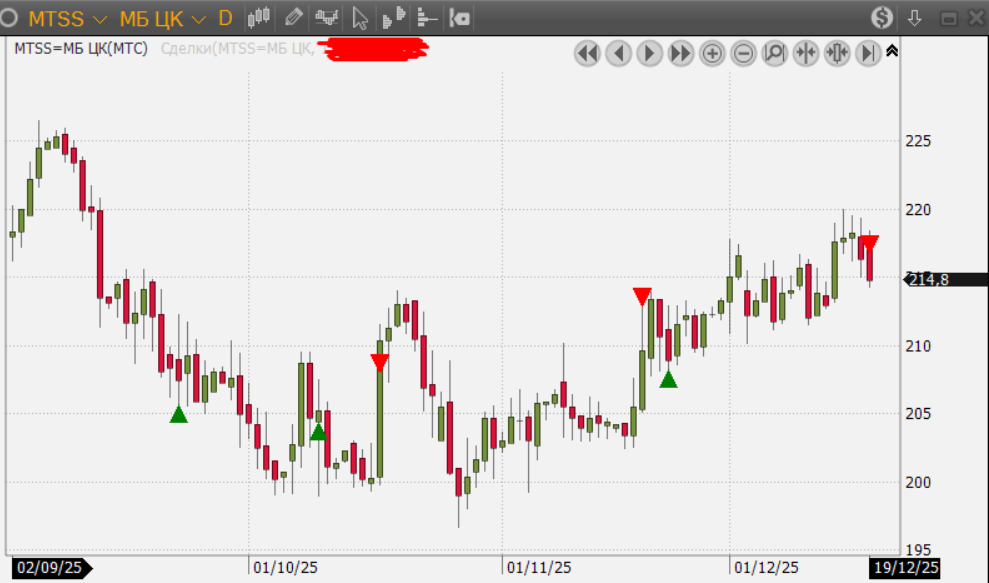This screenshot has width=989, height=583.
Task: Select the pencil drawing tool
Action: coord(293,17)
